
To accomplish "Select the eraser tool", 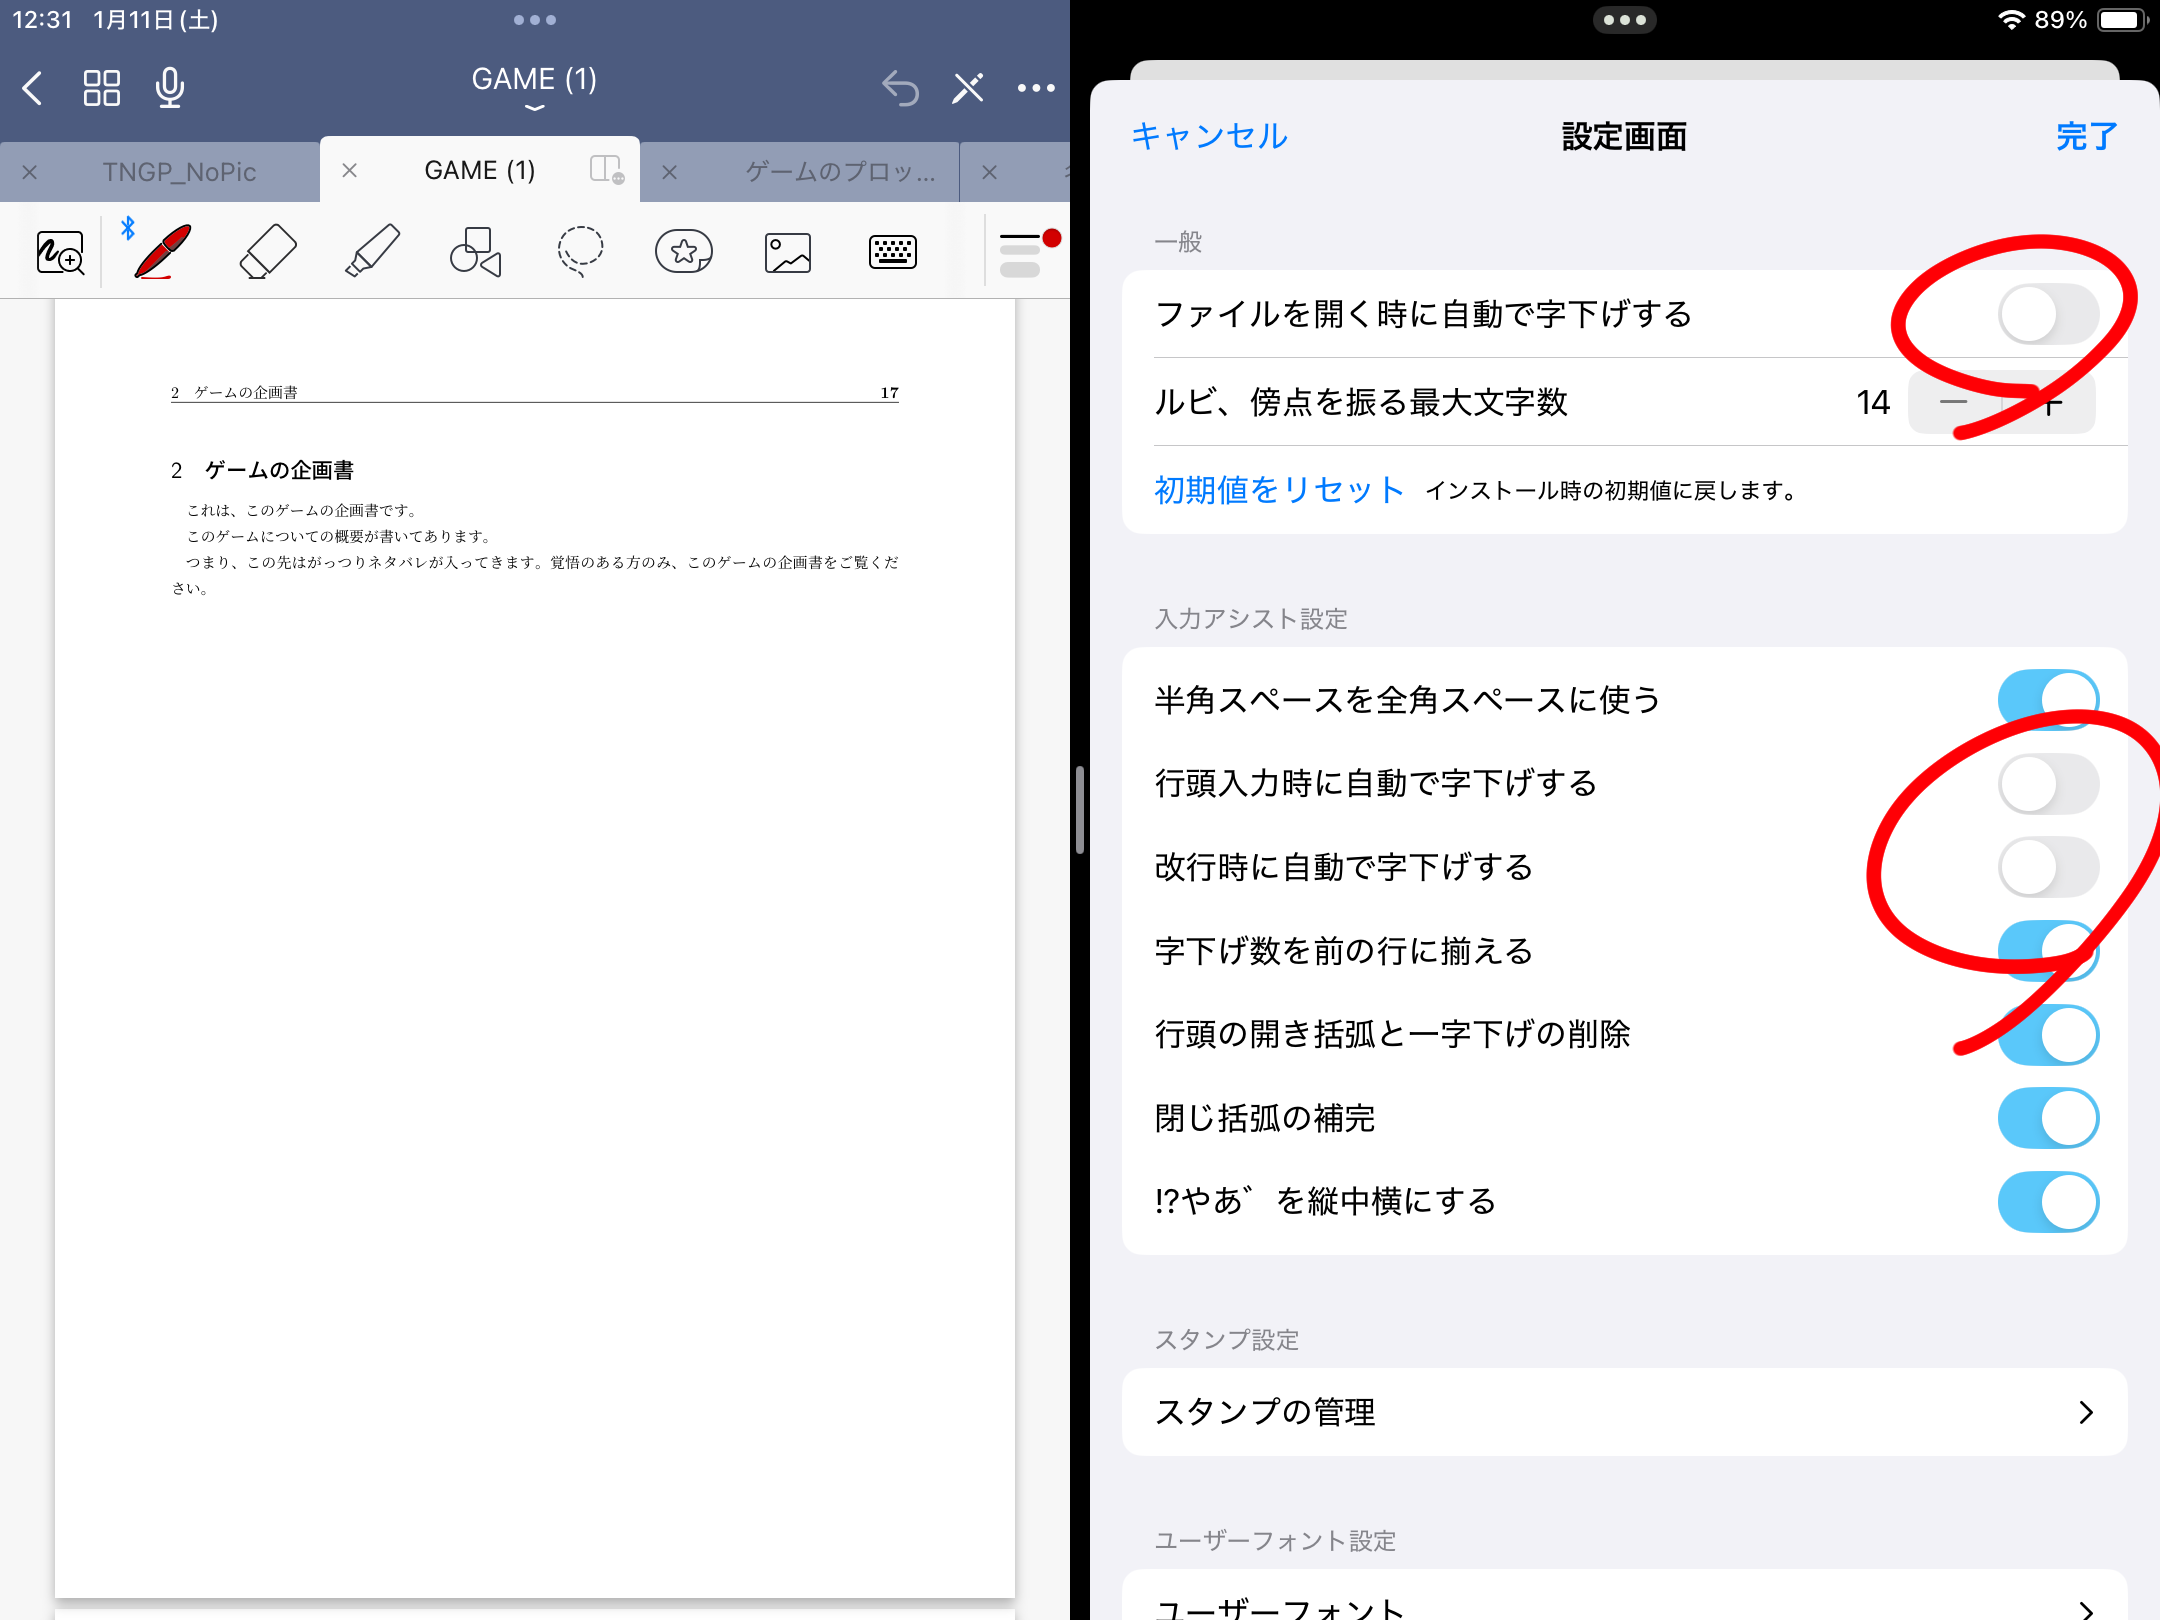I will coord(268,251).
